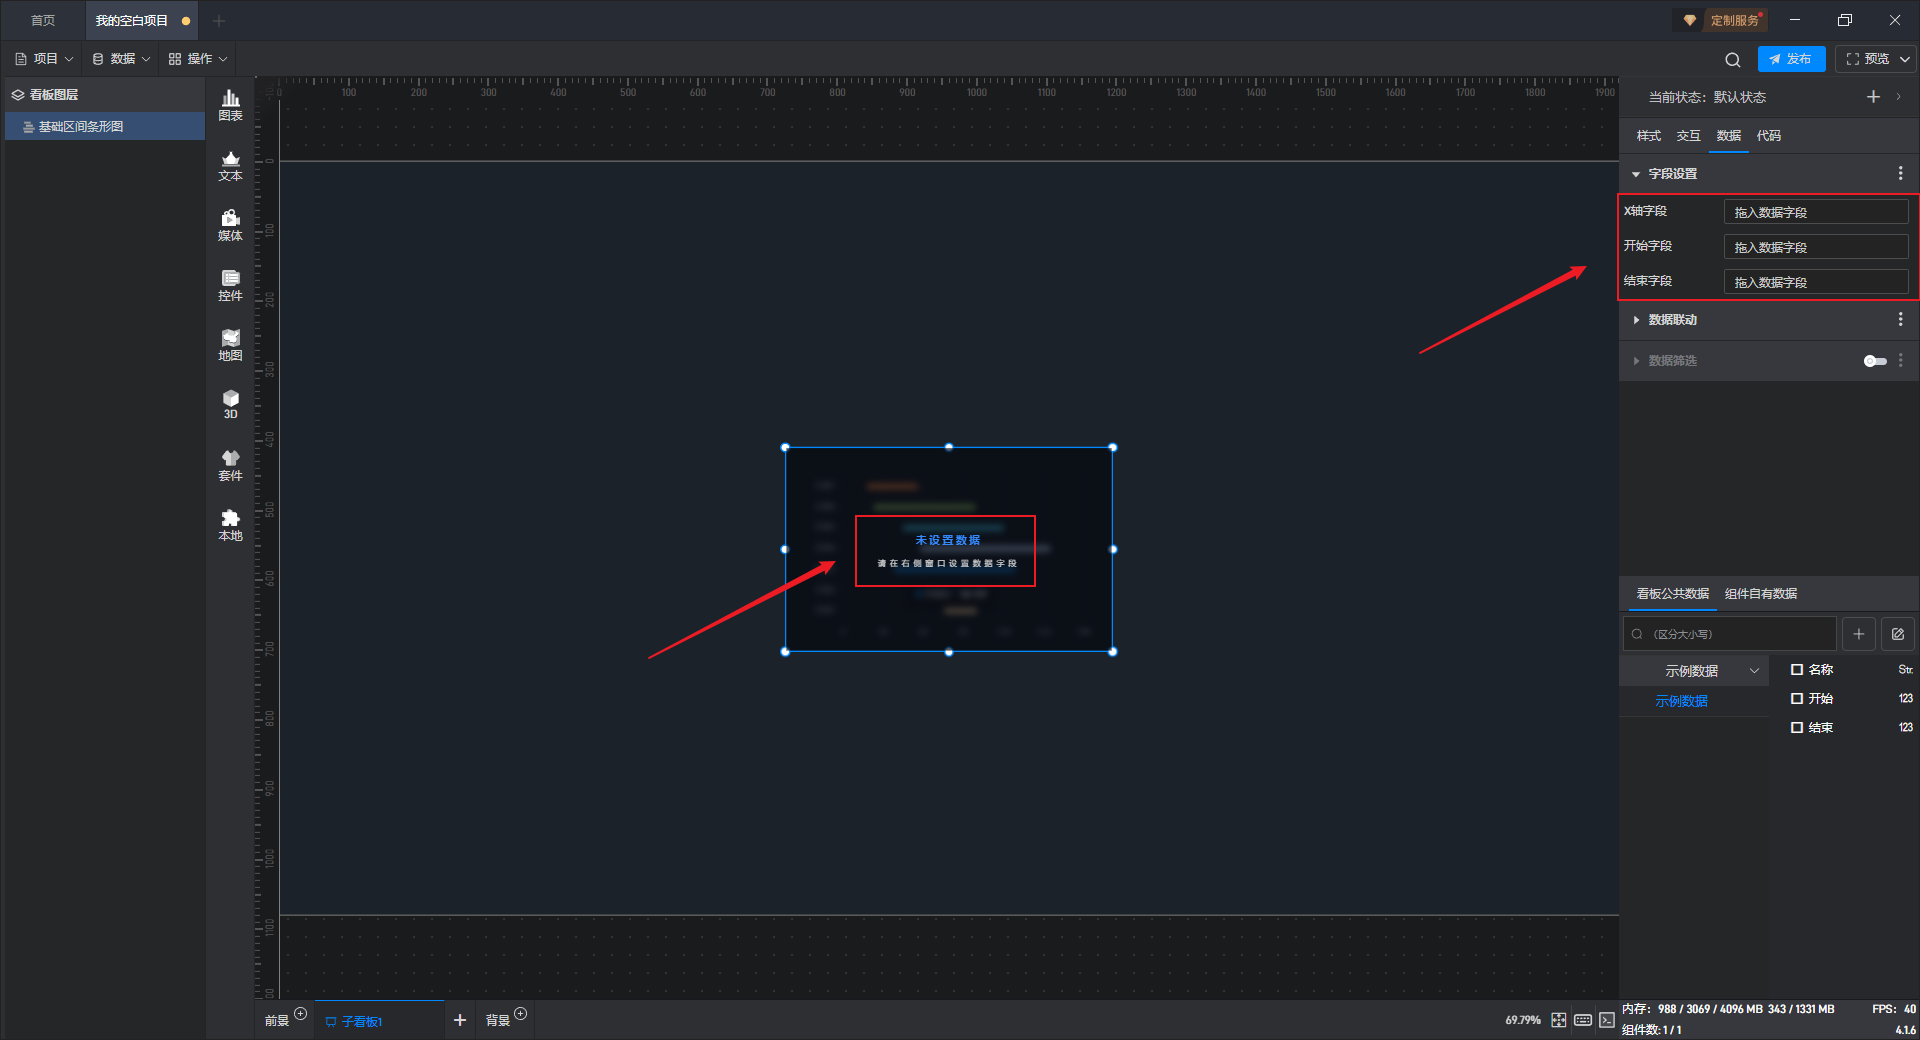Open the 地图 map component library
This screenshot has height=1040, width=1920.
click(230, 346)
